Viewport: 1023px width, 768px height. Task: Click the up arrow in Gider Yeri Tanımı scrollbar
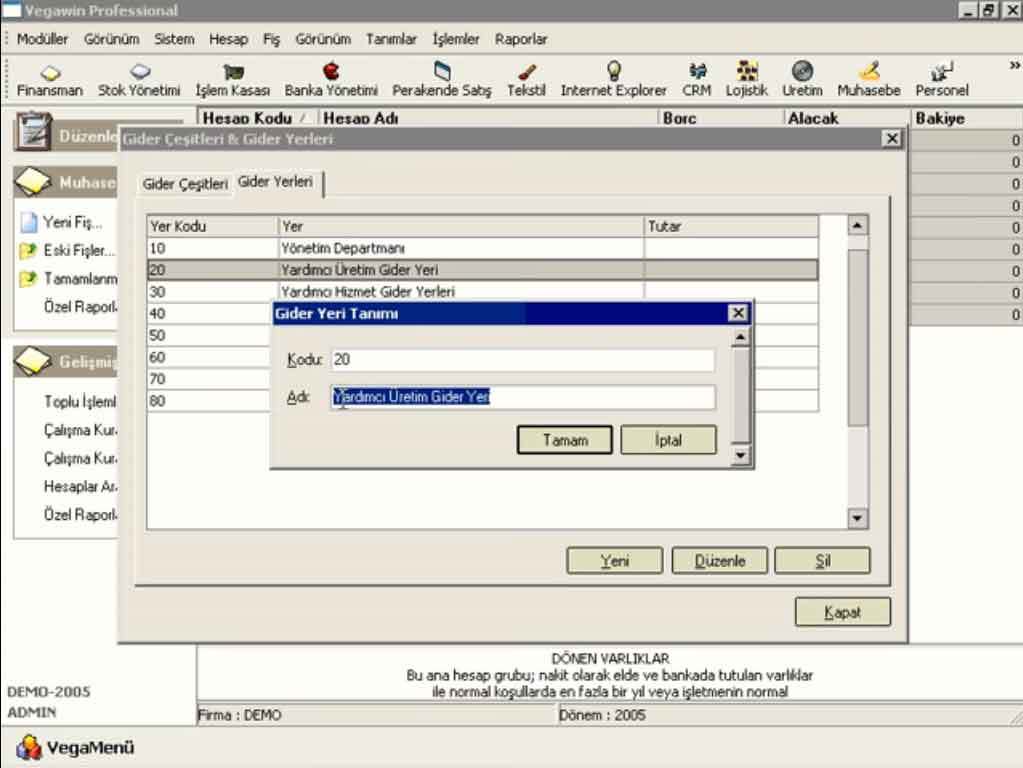tap(741, 337)
